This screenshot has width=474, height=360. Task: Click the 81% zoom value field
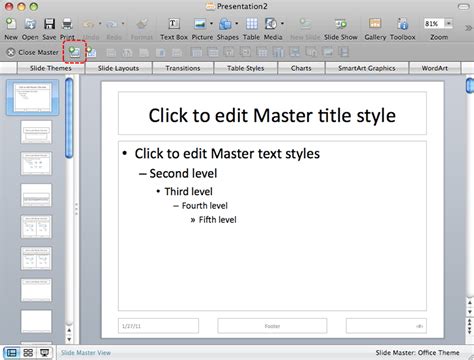[x=433, y=23]
